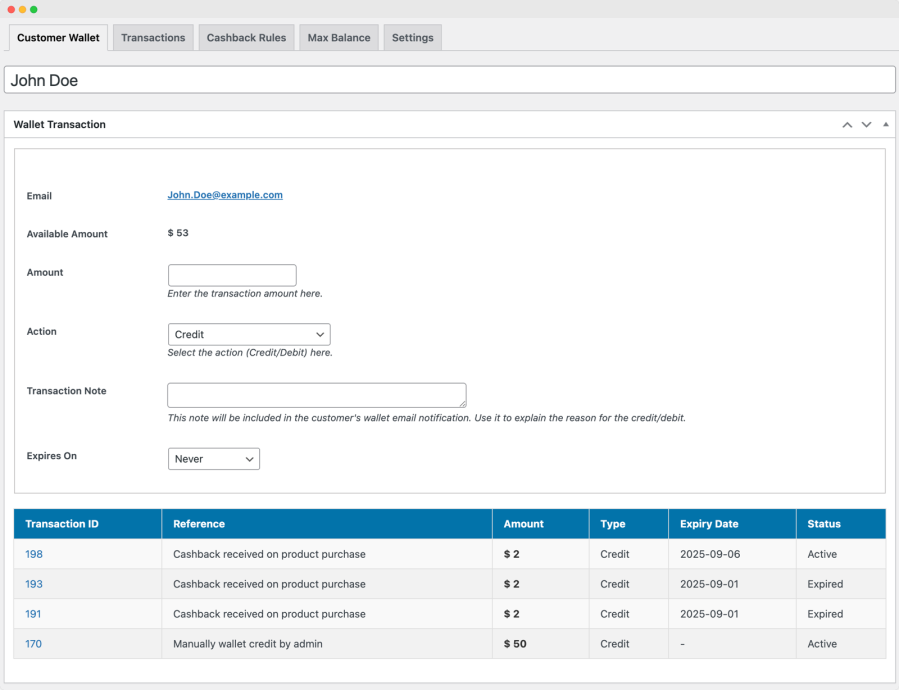Click the John Doe title field
The width and height of the screenshot is (899, 690).
point(450,80)
